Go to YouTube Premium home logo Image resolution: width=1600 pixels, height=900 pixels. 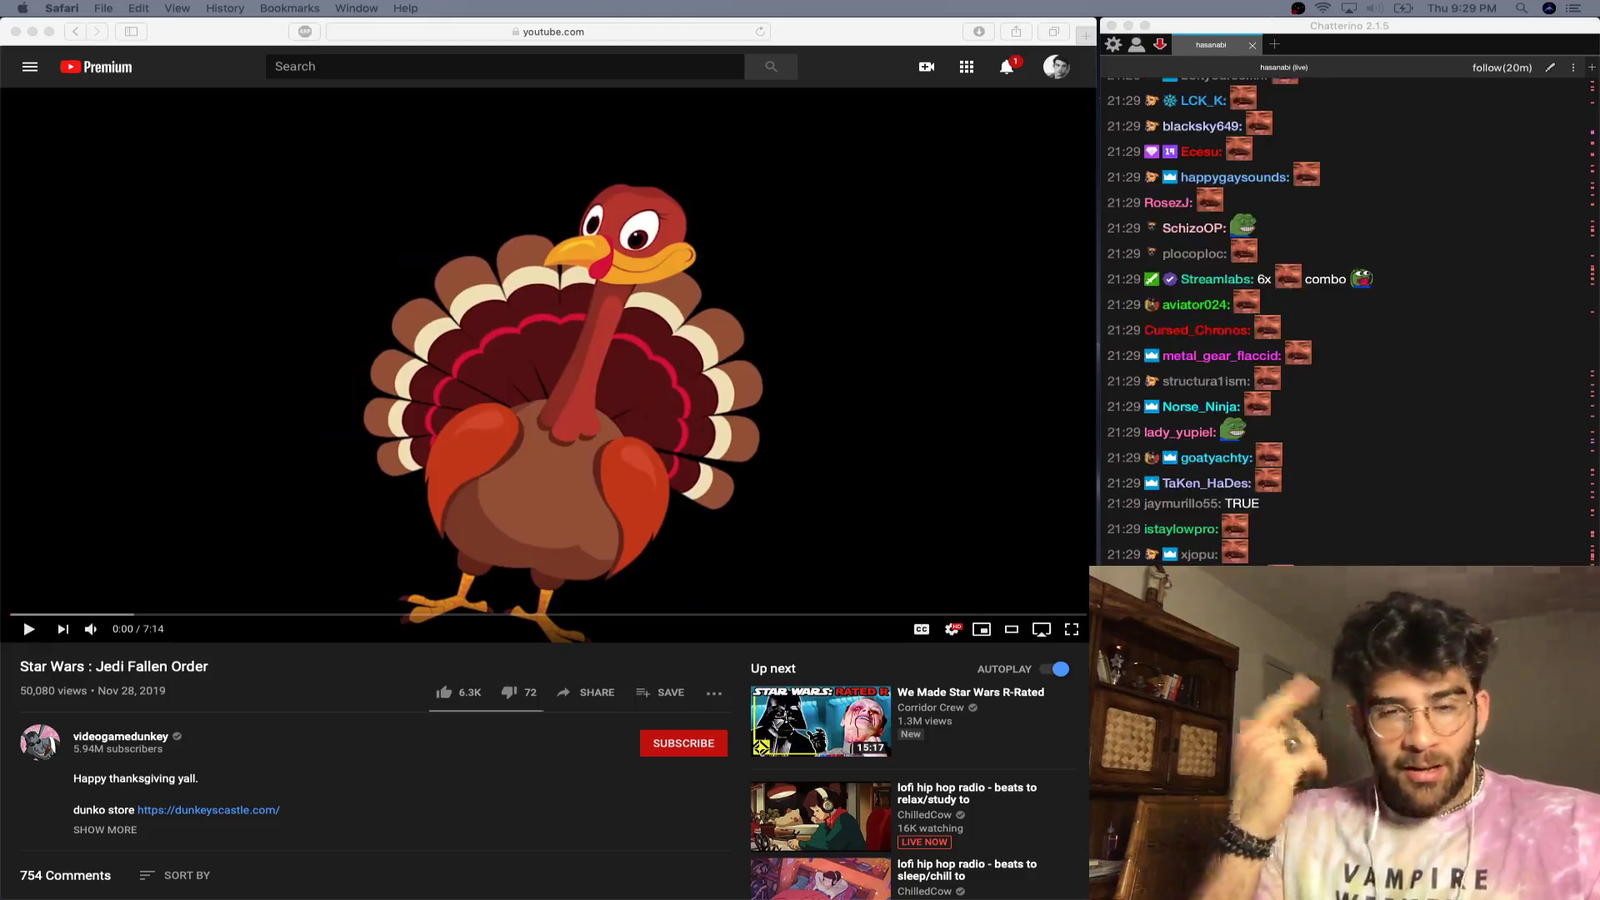point(96,67)
